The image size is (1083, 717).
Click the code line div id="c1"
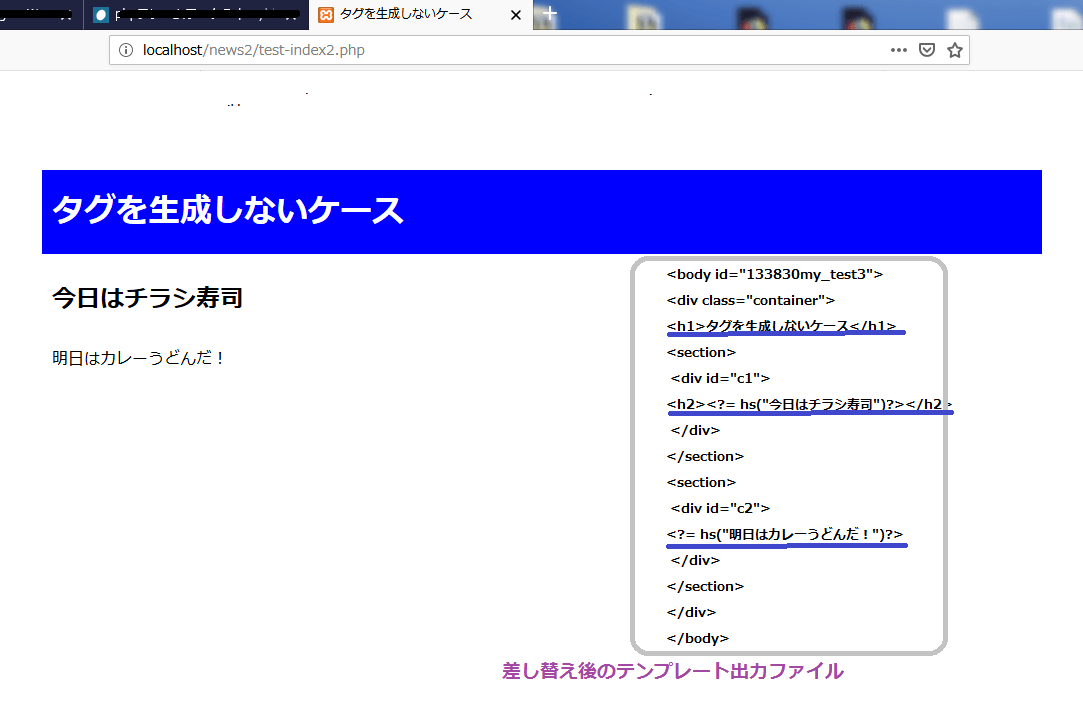(720, 379)
